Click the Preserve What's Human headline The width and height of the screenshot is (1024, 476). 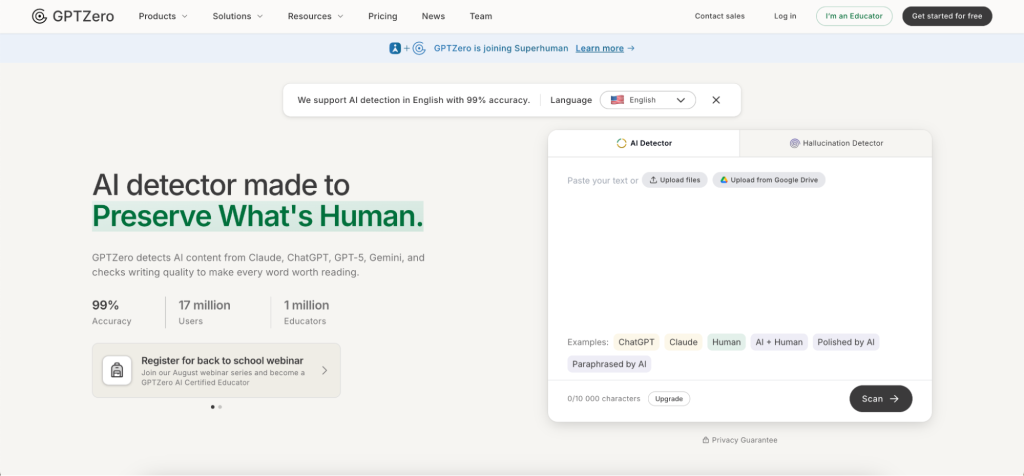click(257, 216)
